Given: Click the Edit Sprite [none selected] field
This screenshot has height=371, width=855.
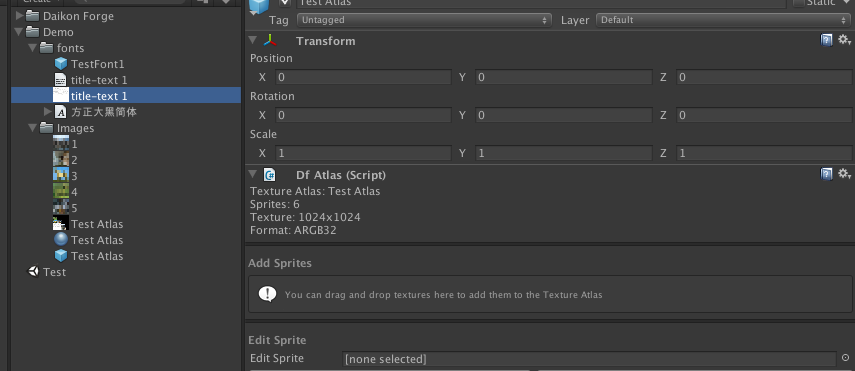Looking at the screenshot, I should click(589, 358).
